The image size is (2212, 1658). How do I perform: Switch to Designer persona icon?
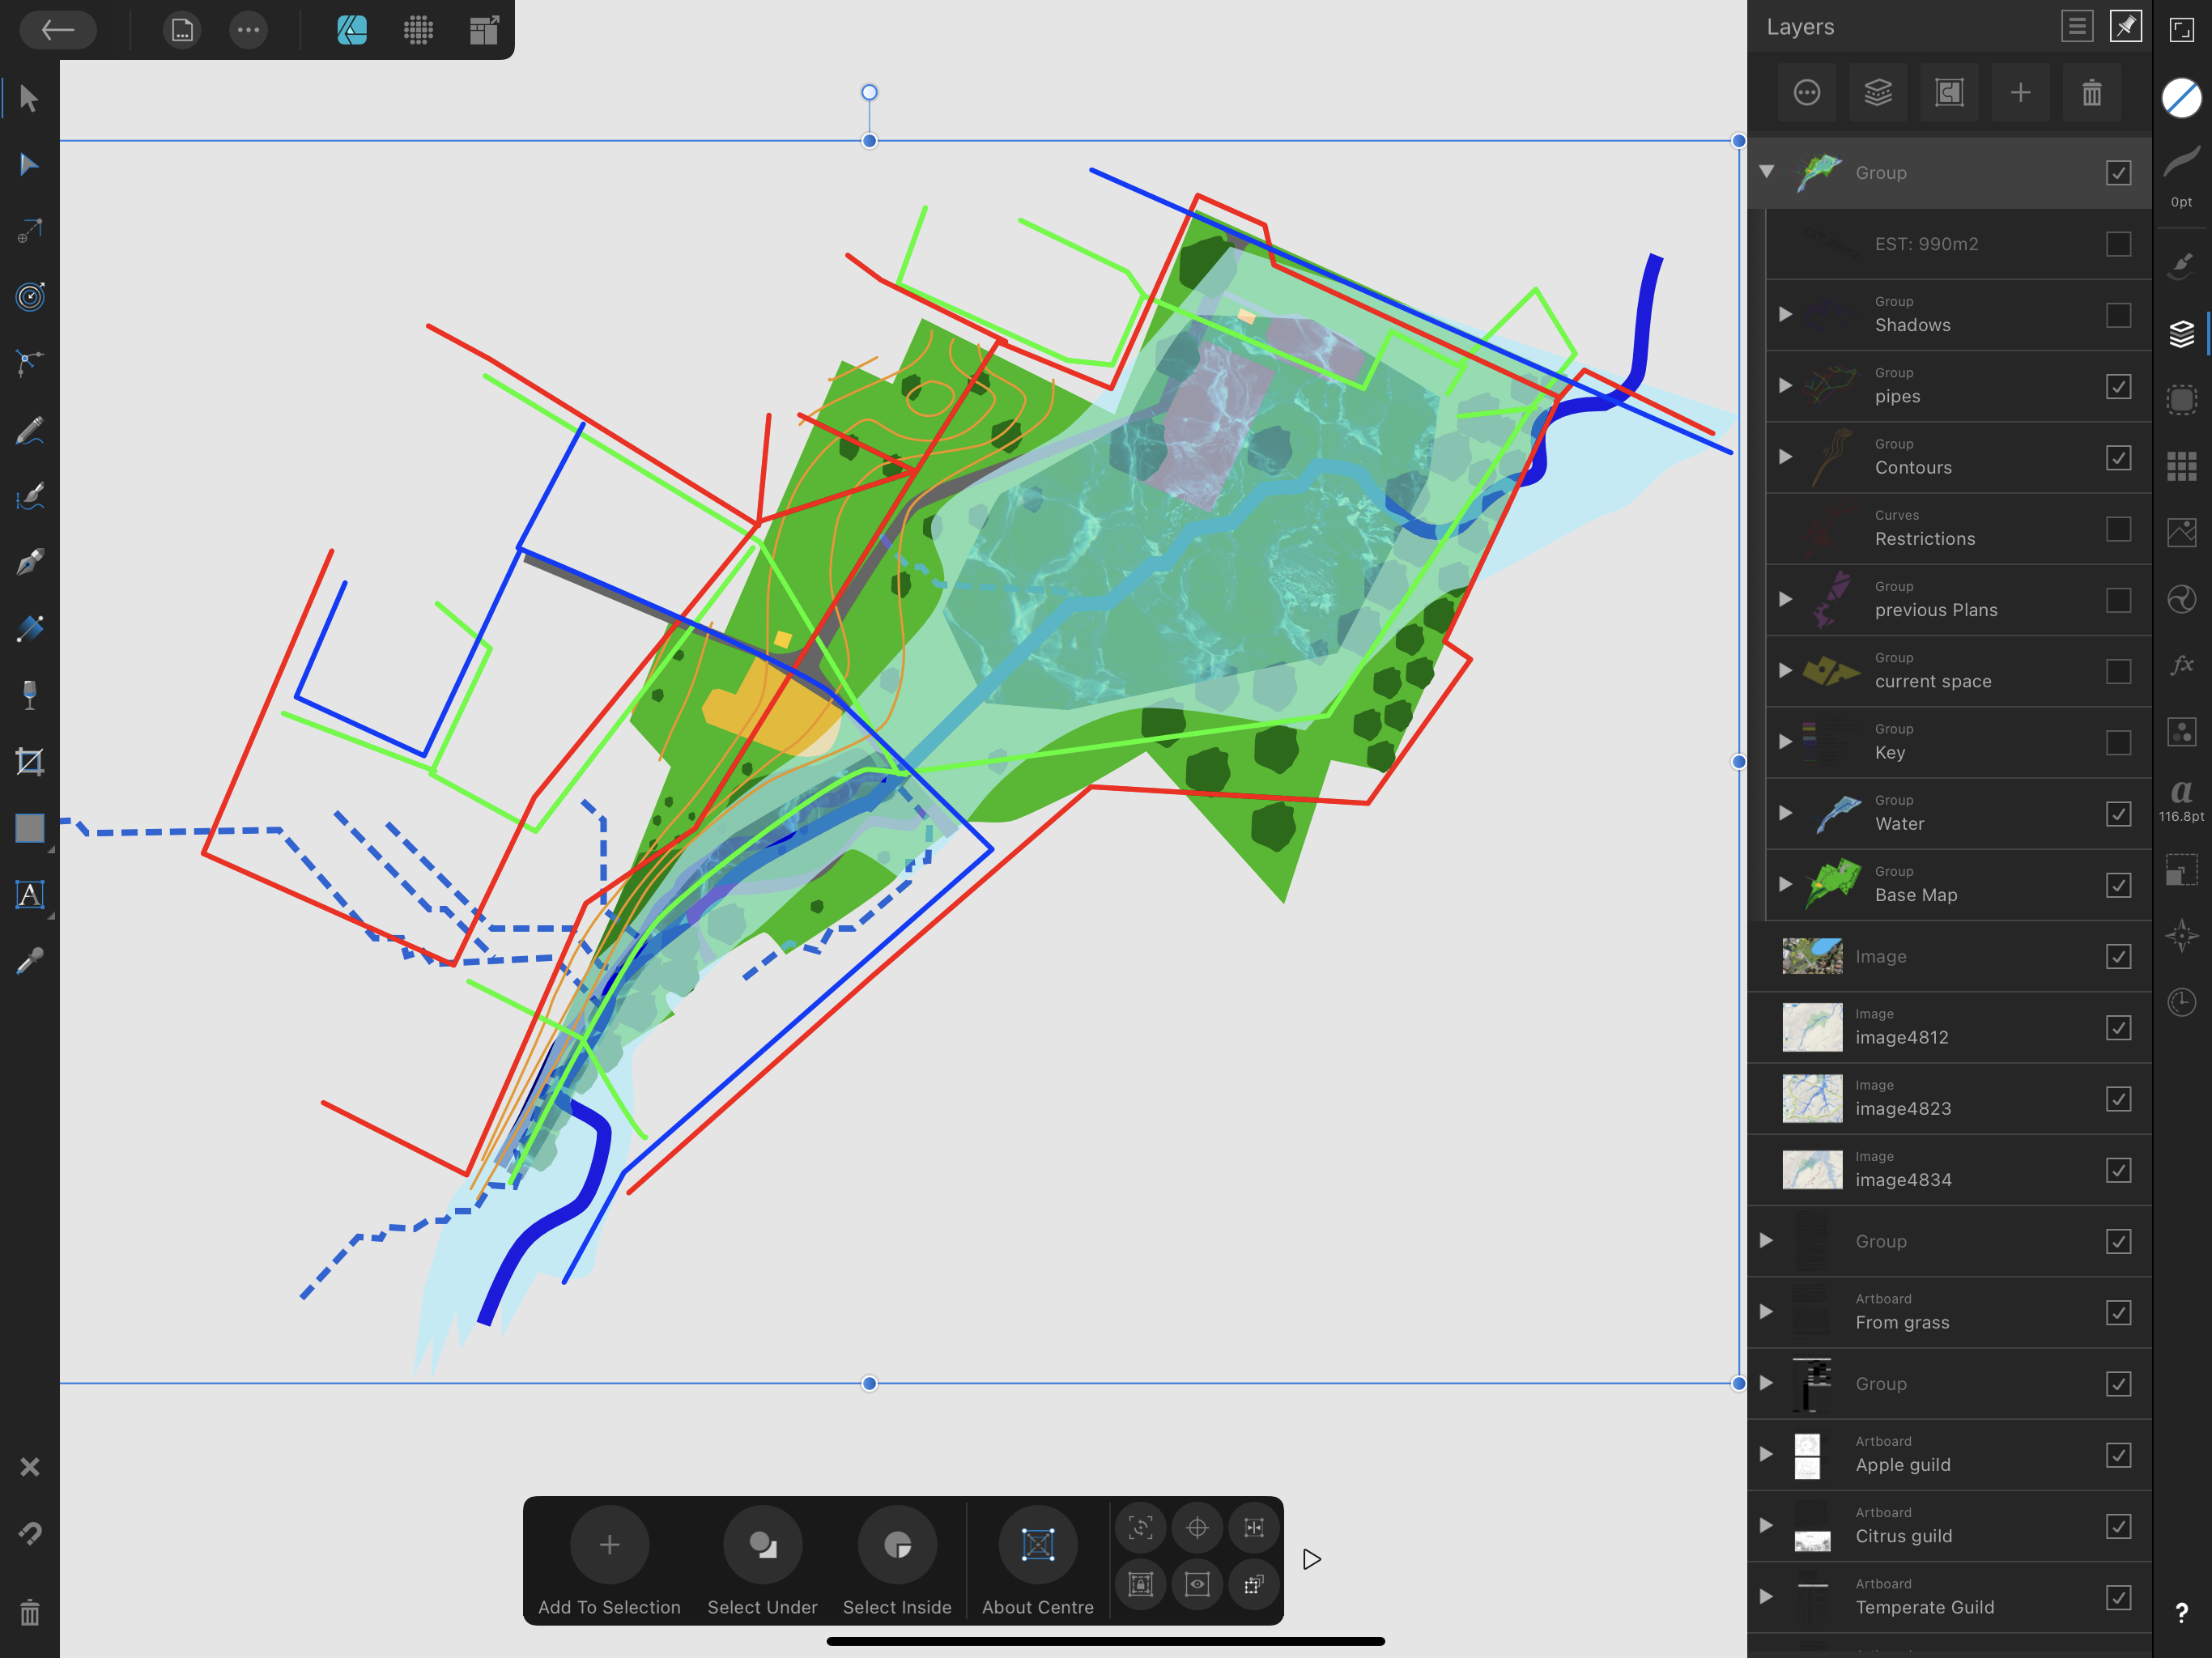tap(352, 30)
